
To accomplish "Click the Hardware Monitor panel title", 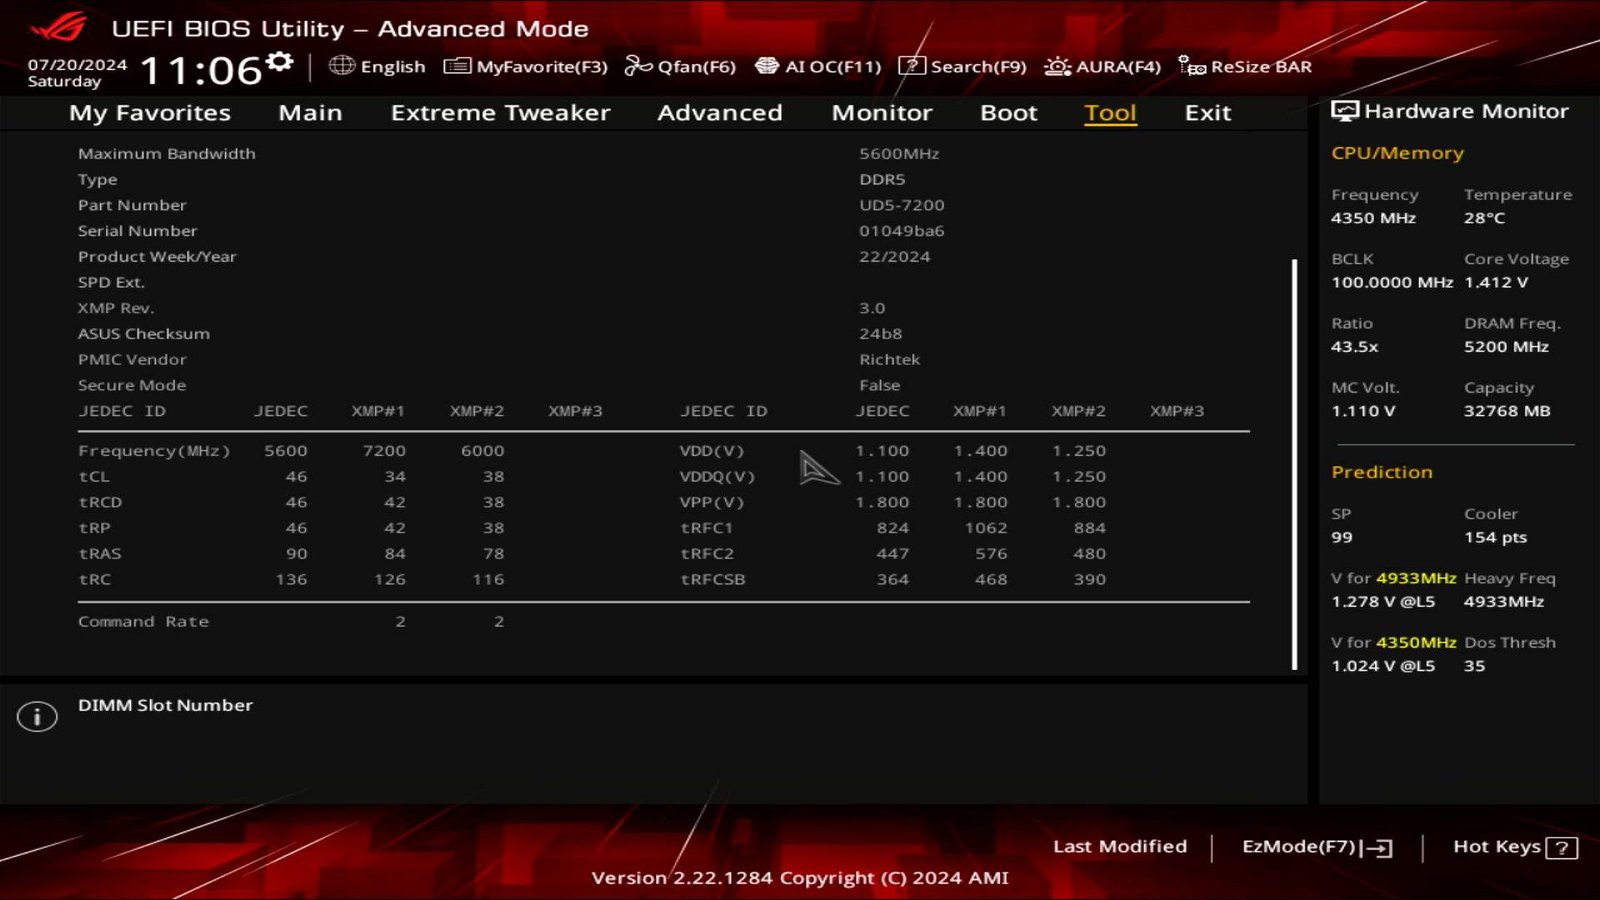I will [x=1465, y=111].
